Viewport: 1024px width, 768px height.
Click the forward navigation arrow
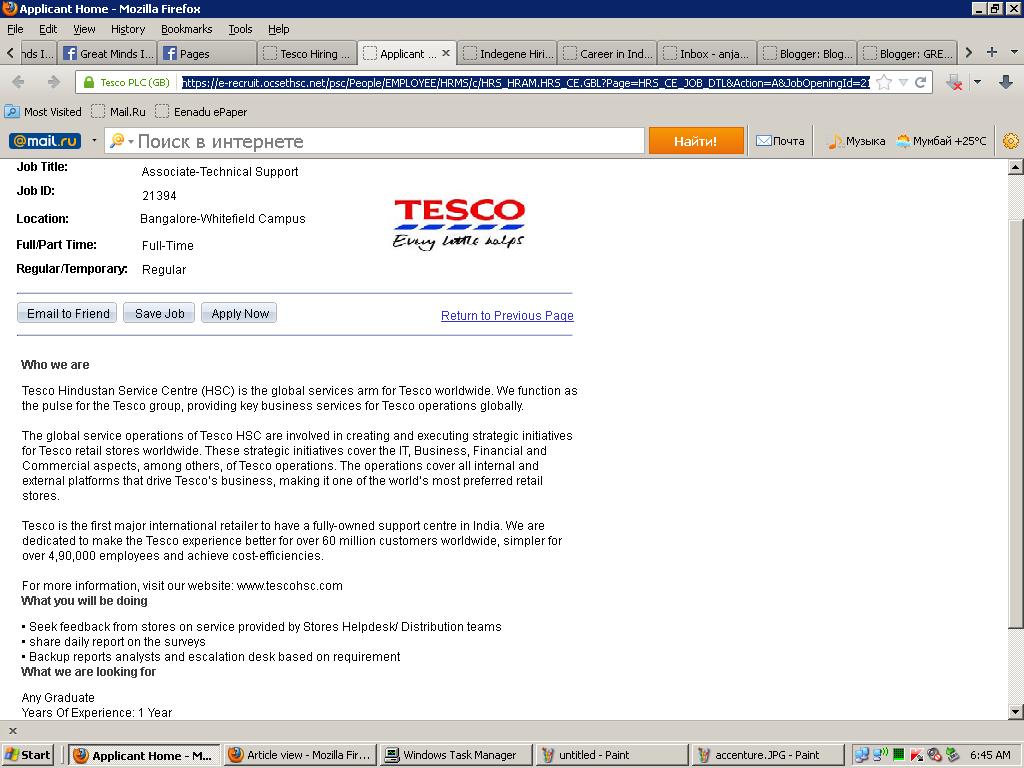pyautogui.click(x=54, y=82)
